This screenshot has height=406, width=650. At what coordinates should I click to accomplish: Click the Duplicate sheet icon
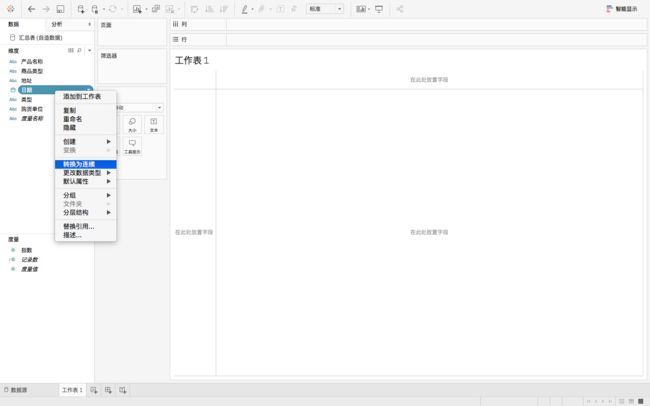click(x=156, y=9)
